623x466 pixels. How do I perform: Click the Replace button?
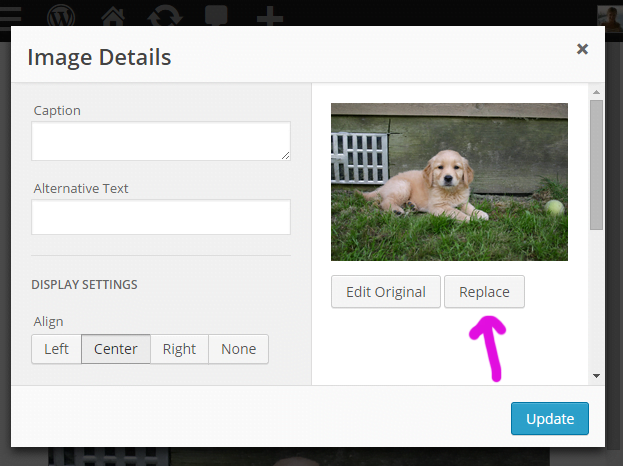pos(484,292)
